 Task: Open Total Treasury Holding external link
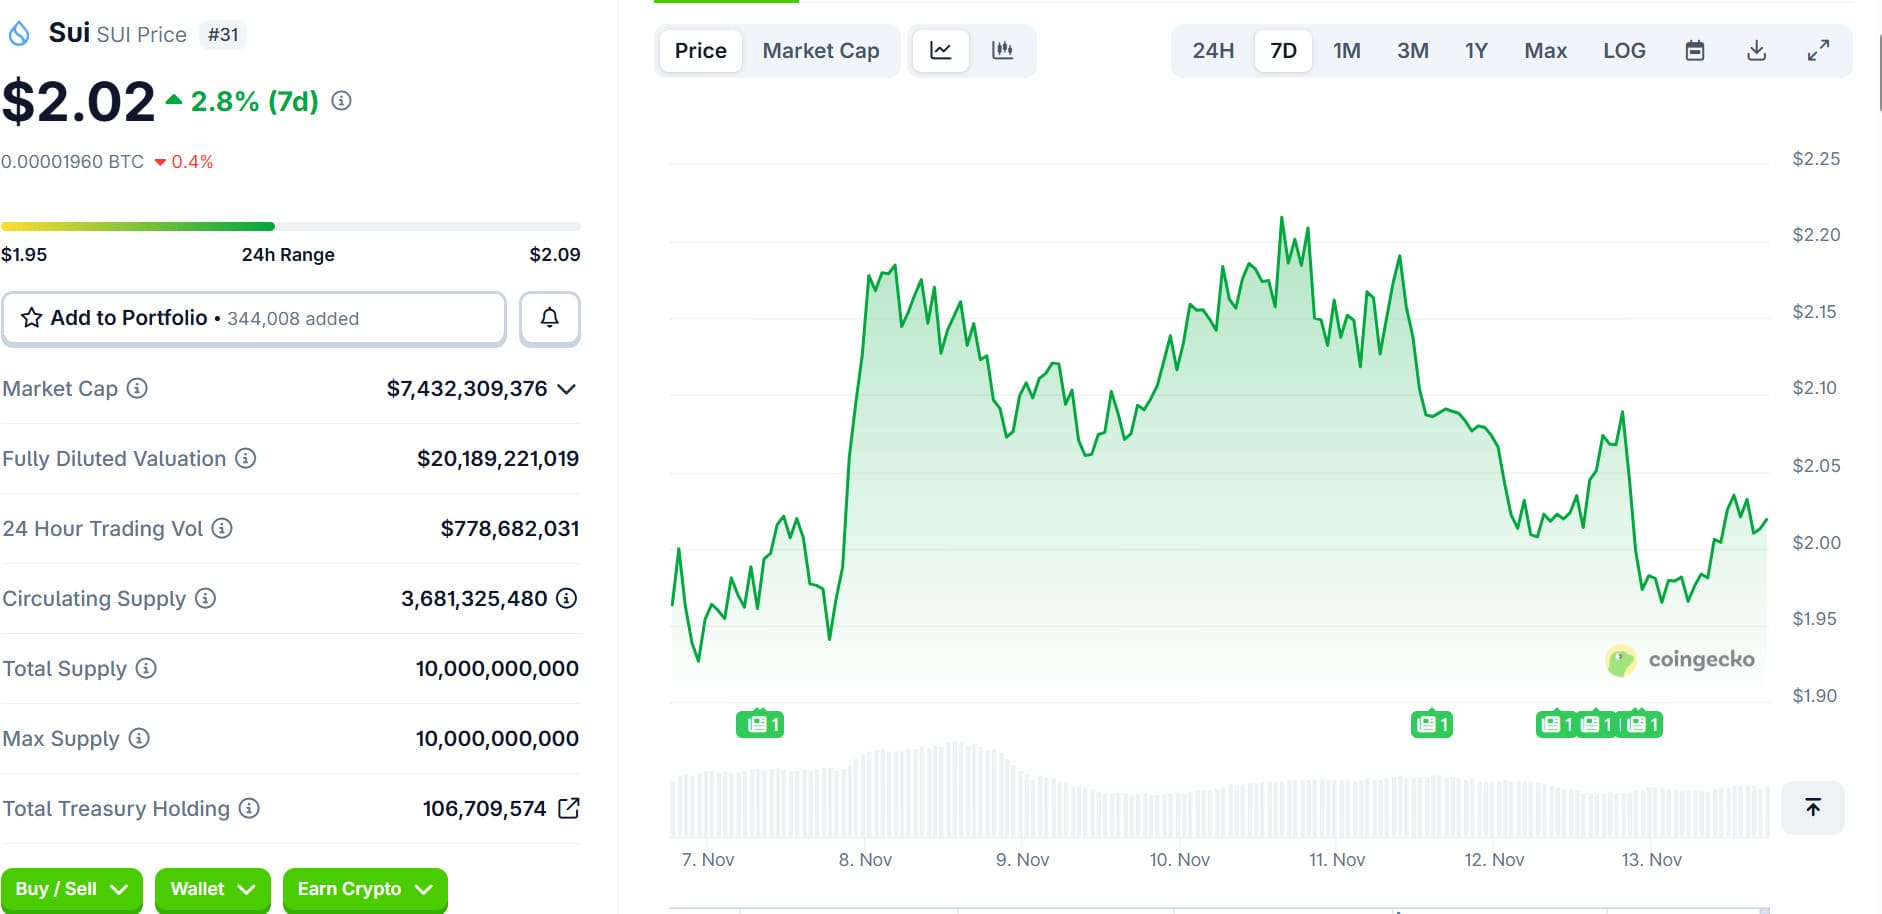pyautogui.click(x=568, y=808)
